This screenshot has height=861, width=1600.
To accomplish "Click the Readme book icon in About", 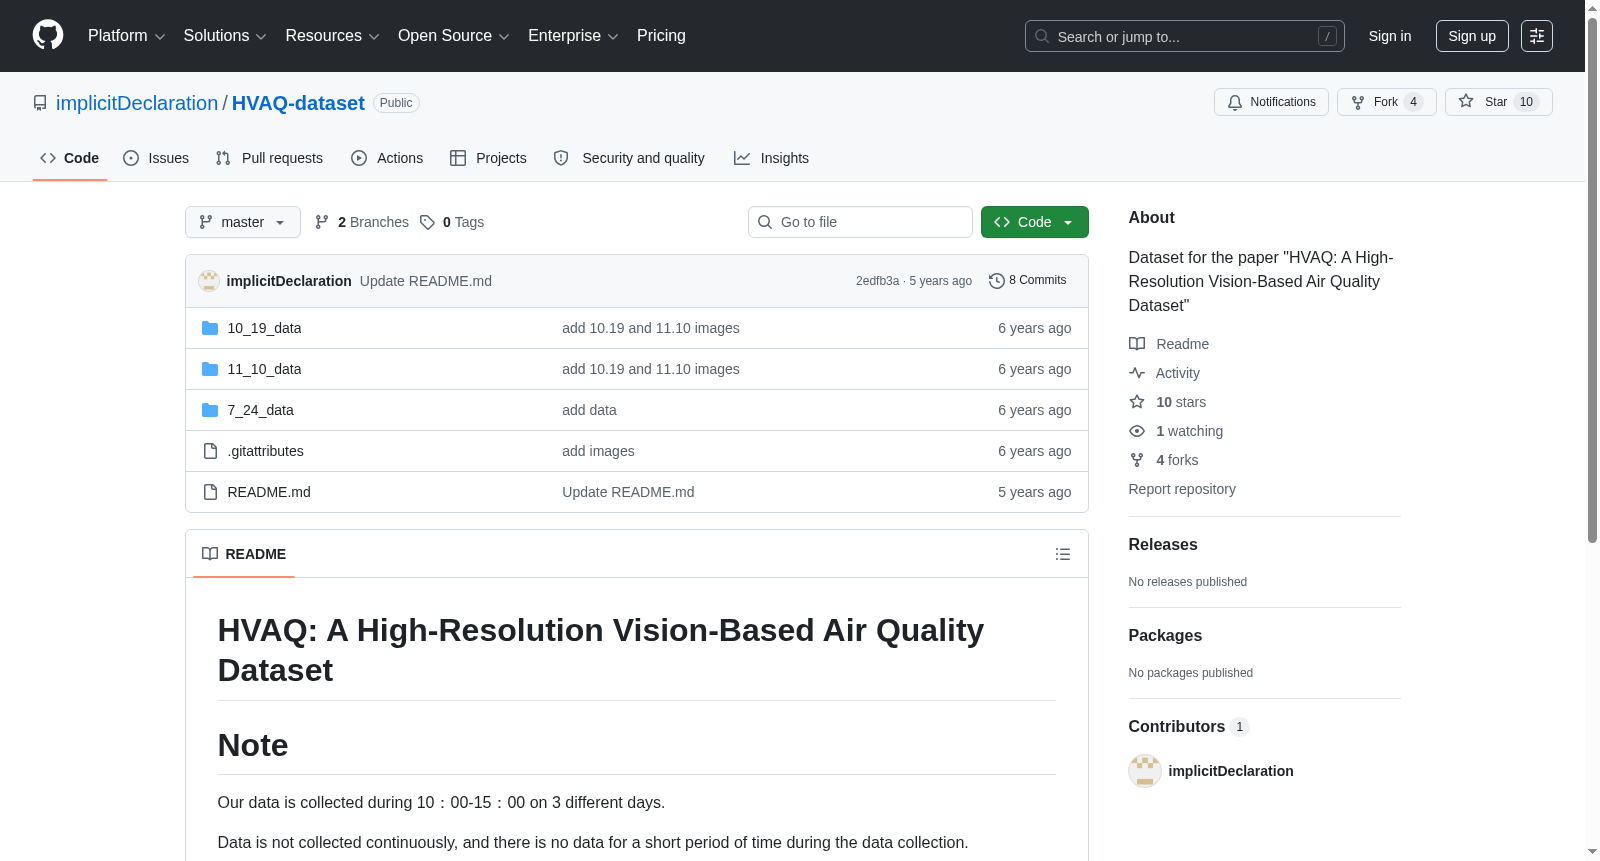I will pos(1137,344).
